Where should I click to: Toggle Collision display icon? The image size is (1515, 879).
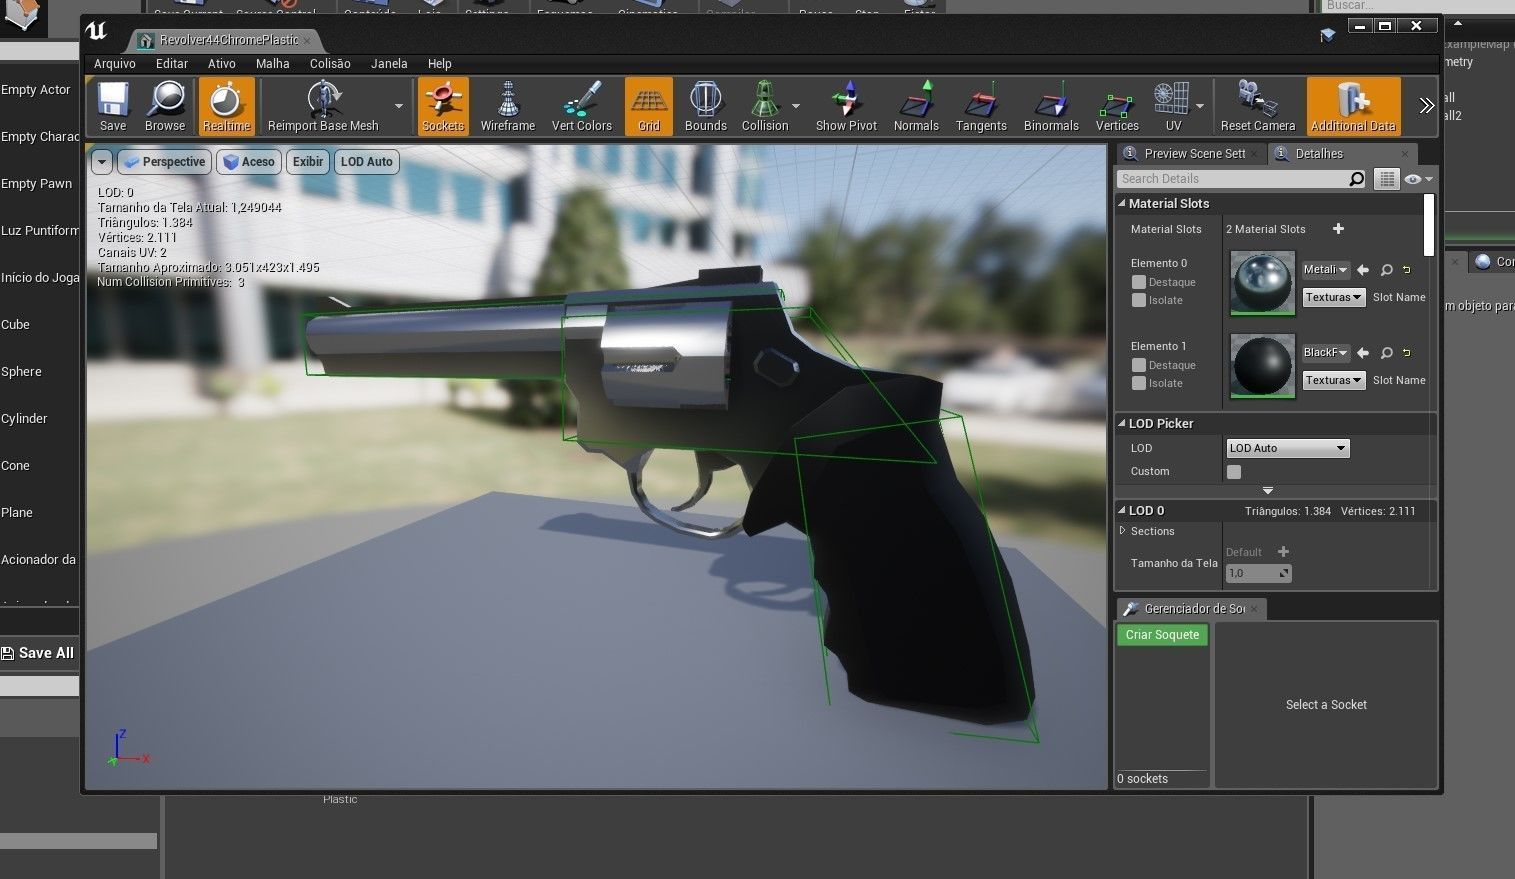tap(765, 106)
